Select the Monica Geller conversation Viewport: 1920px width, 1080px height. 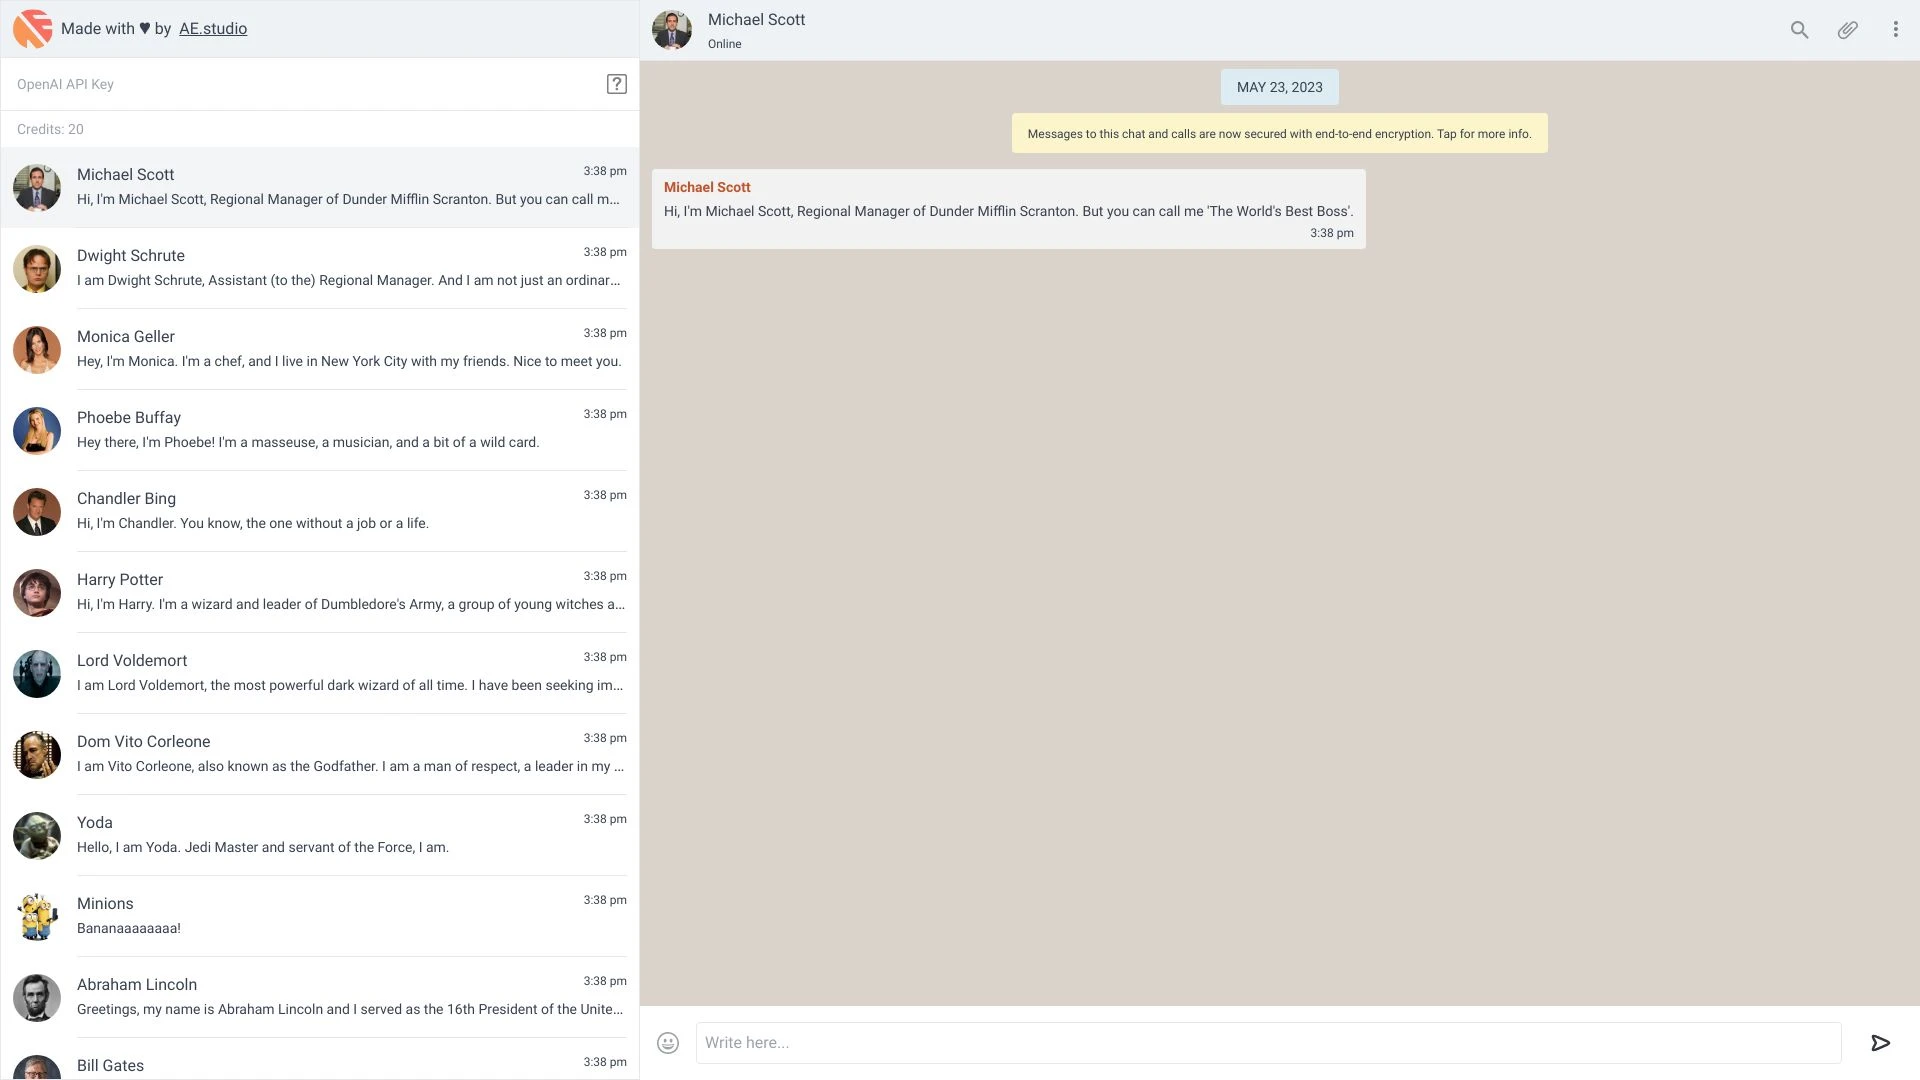click(x=320, y=349)
